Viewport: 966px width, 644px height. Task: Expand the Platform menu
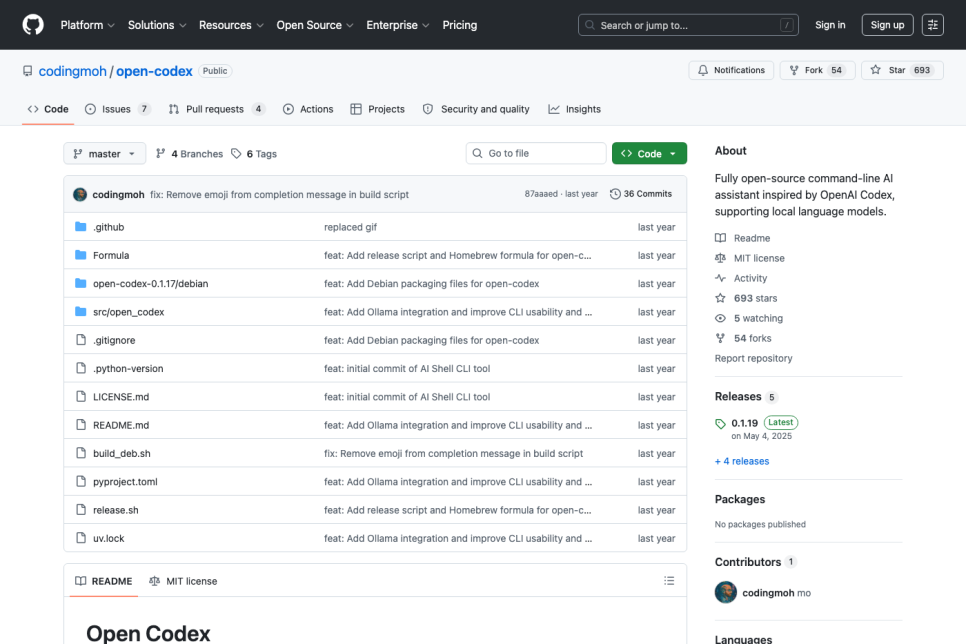coord(87,25)
